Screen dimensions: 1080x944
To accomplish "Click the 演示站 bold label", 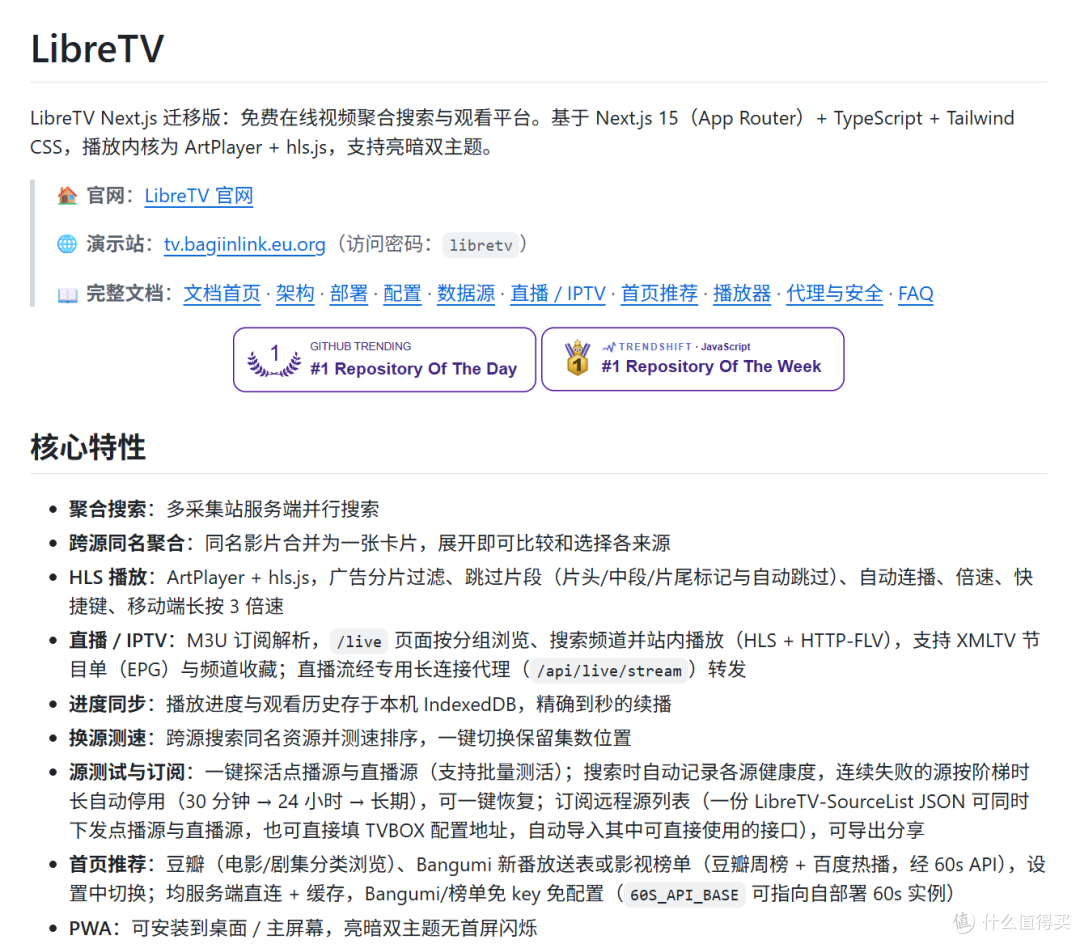I will (x=115, y=244).
